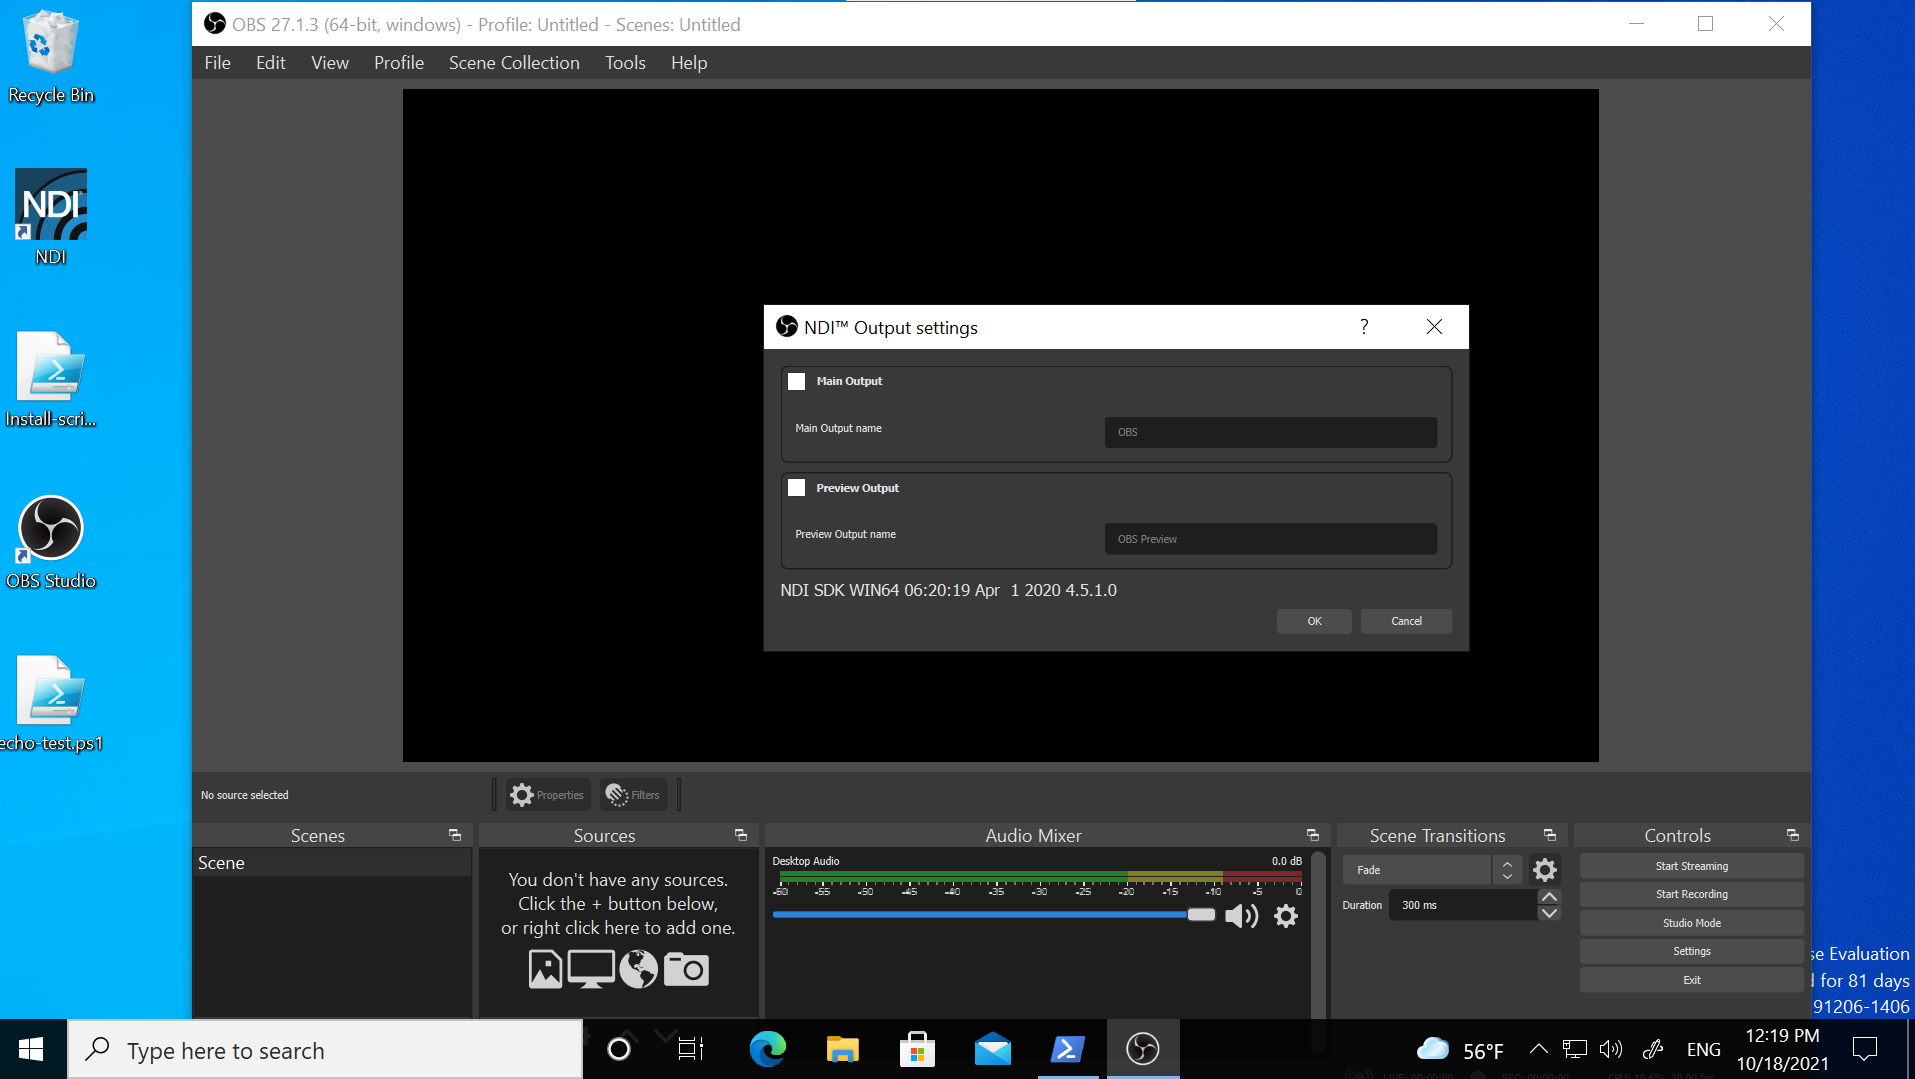Open the Scene Transitions settings gear
The image size is (1915, 1079).
pos(1544,869)
